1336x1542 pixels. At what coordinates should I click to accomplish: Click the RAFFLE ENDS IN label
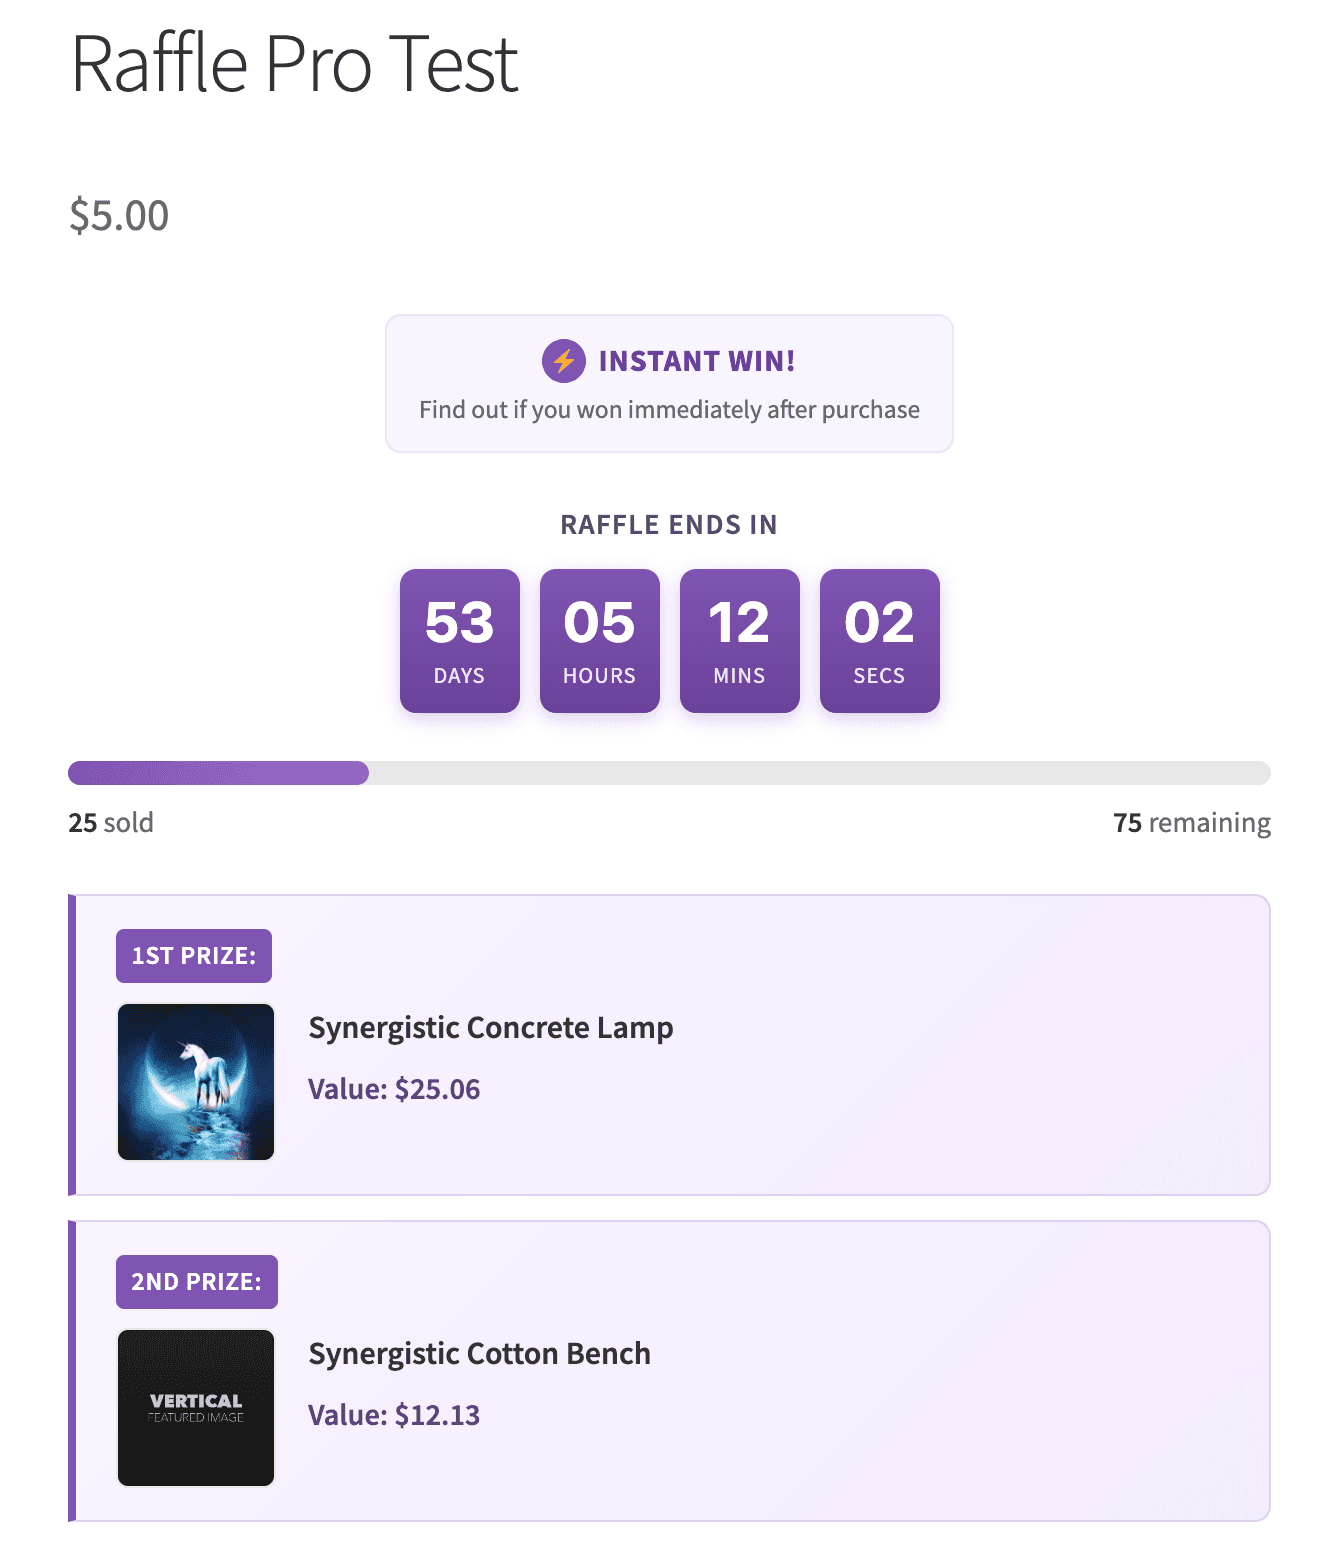(669, 525)
